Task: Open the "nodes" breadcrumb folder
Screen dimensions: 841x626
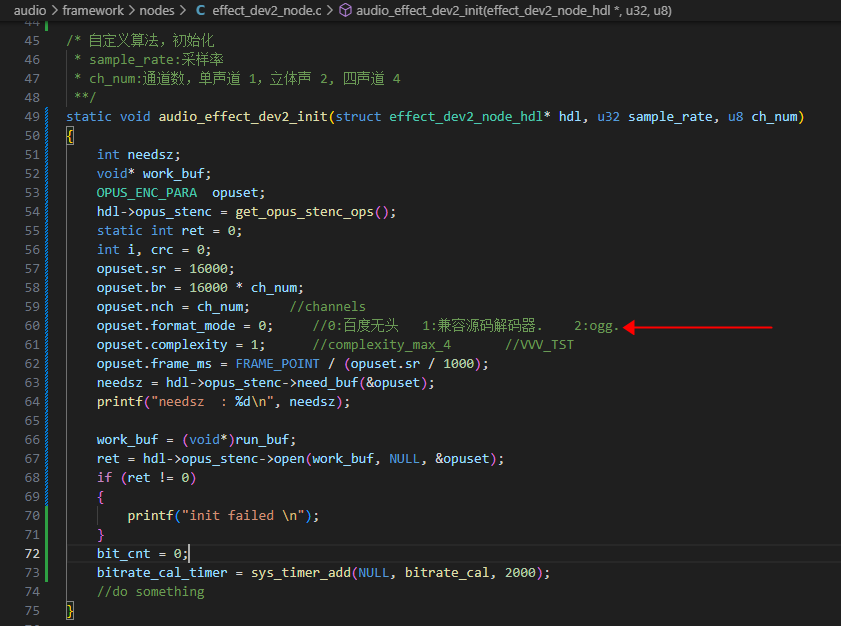Action: click(157, 10)
